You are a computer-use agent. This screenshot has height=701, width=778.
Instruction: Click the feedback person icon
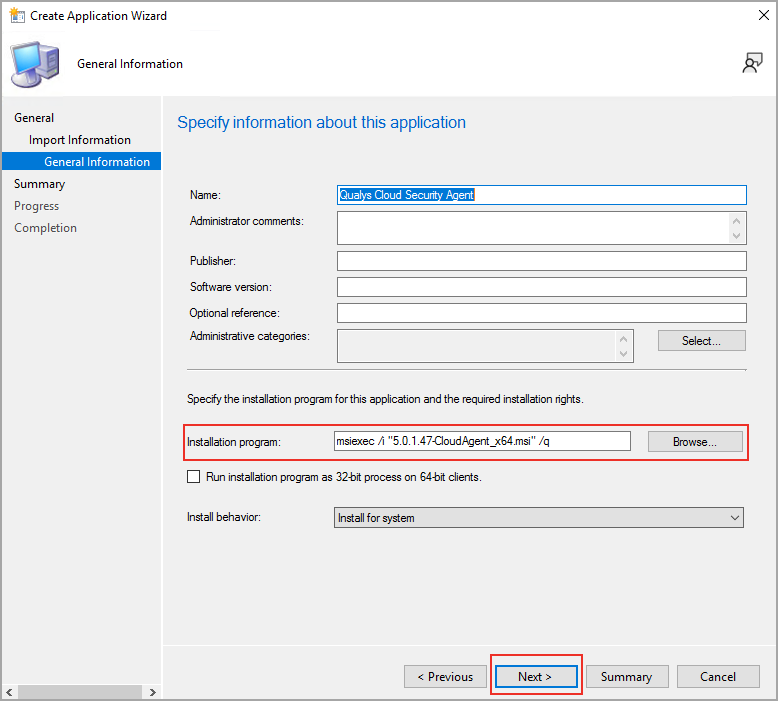click(752, 63)
